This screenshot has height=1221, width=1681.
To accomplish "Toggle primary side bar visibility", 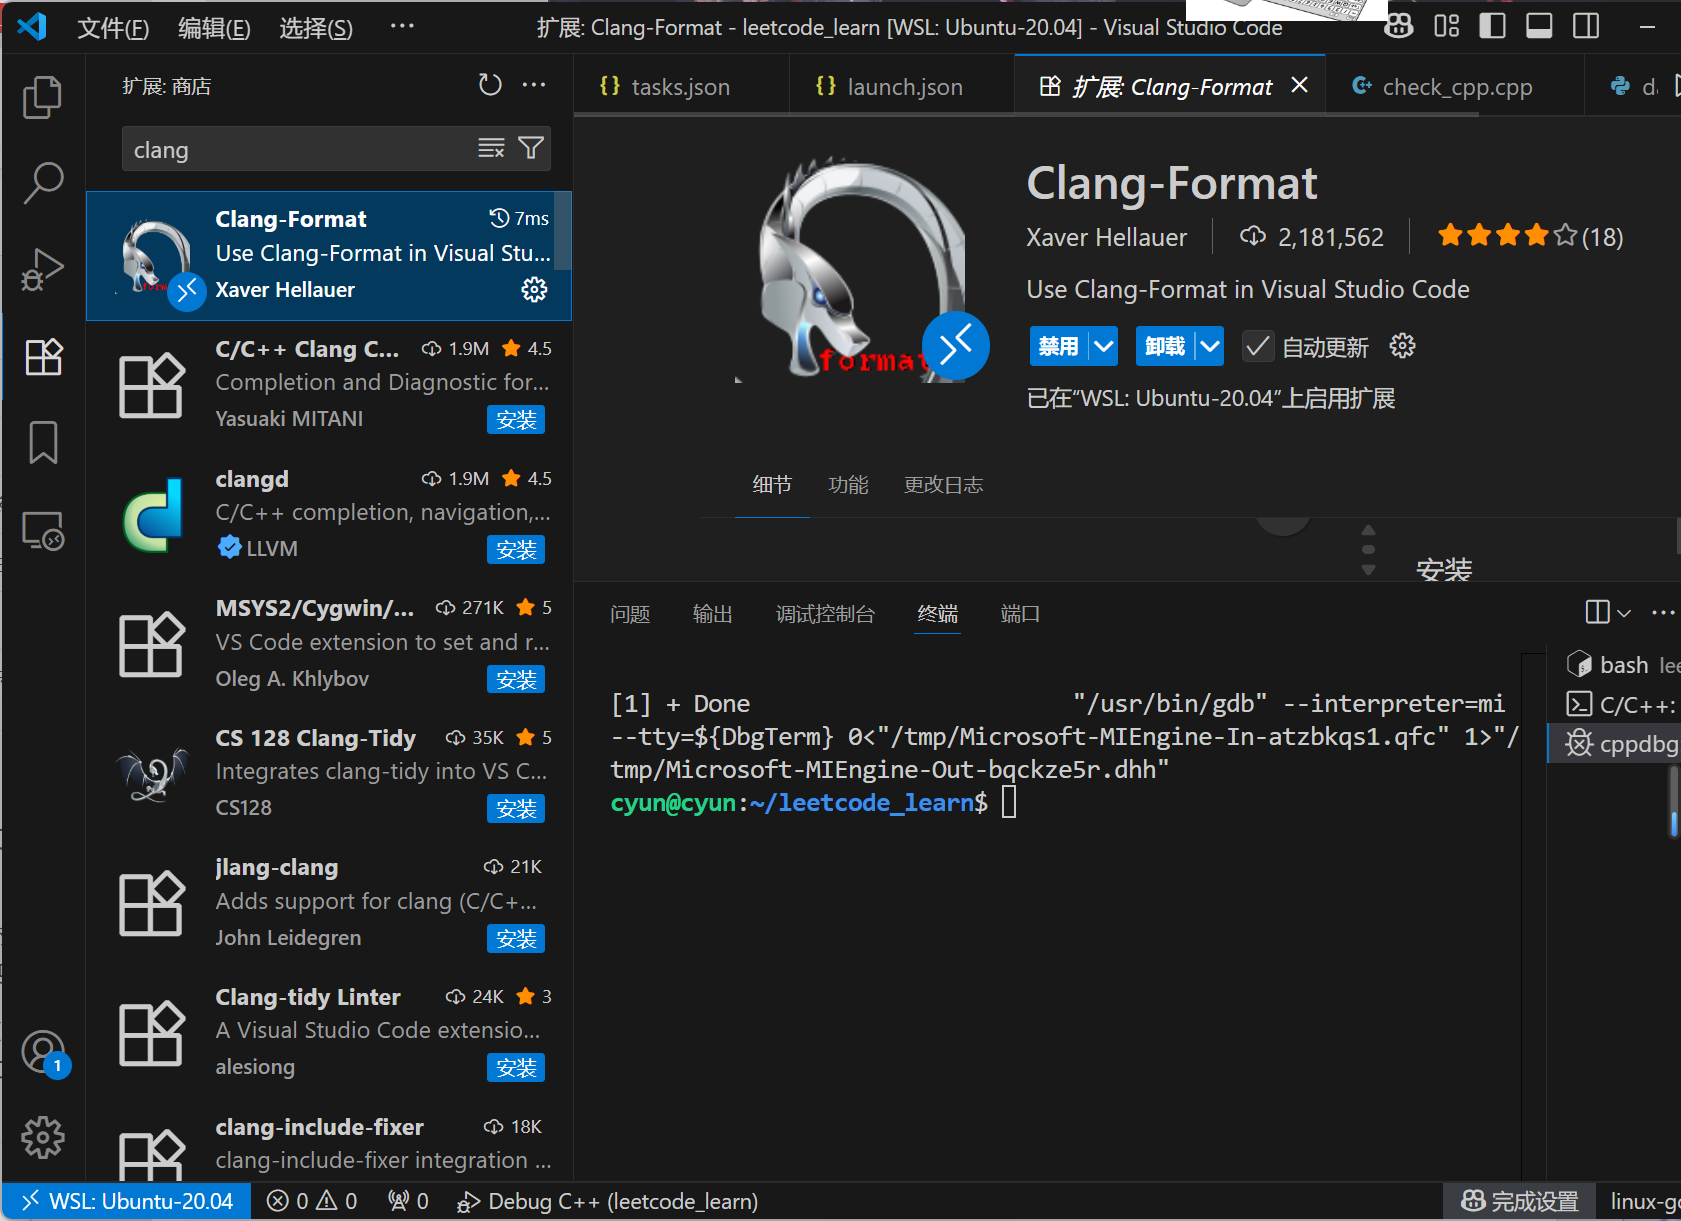I will [1493, 26].
